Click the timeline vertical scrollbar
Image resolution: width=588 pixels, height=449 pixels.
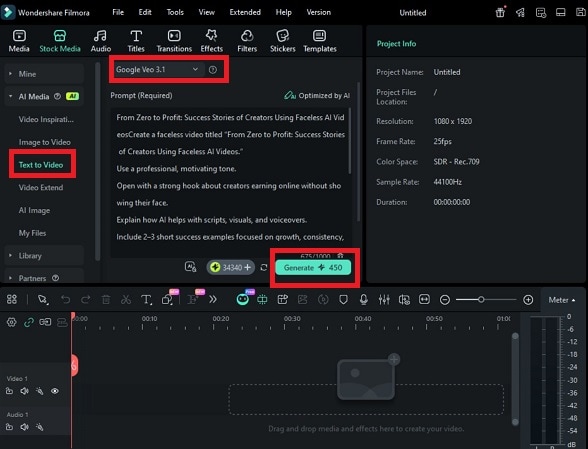coord(515,379)
